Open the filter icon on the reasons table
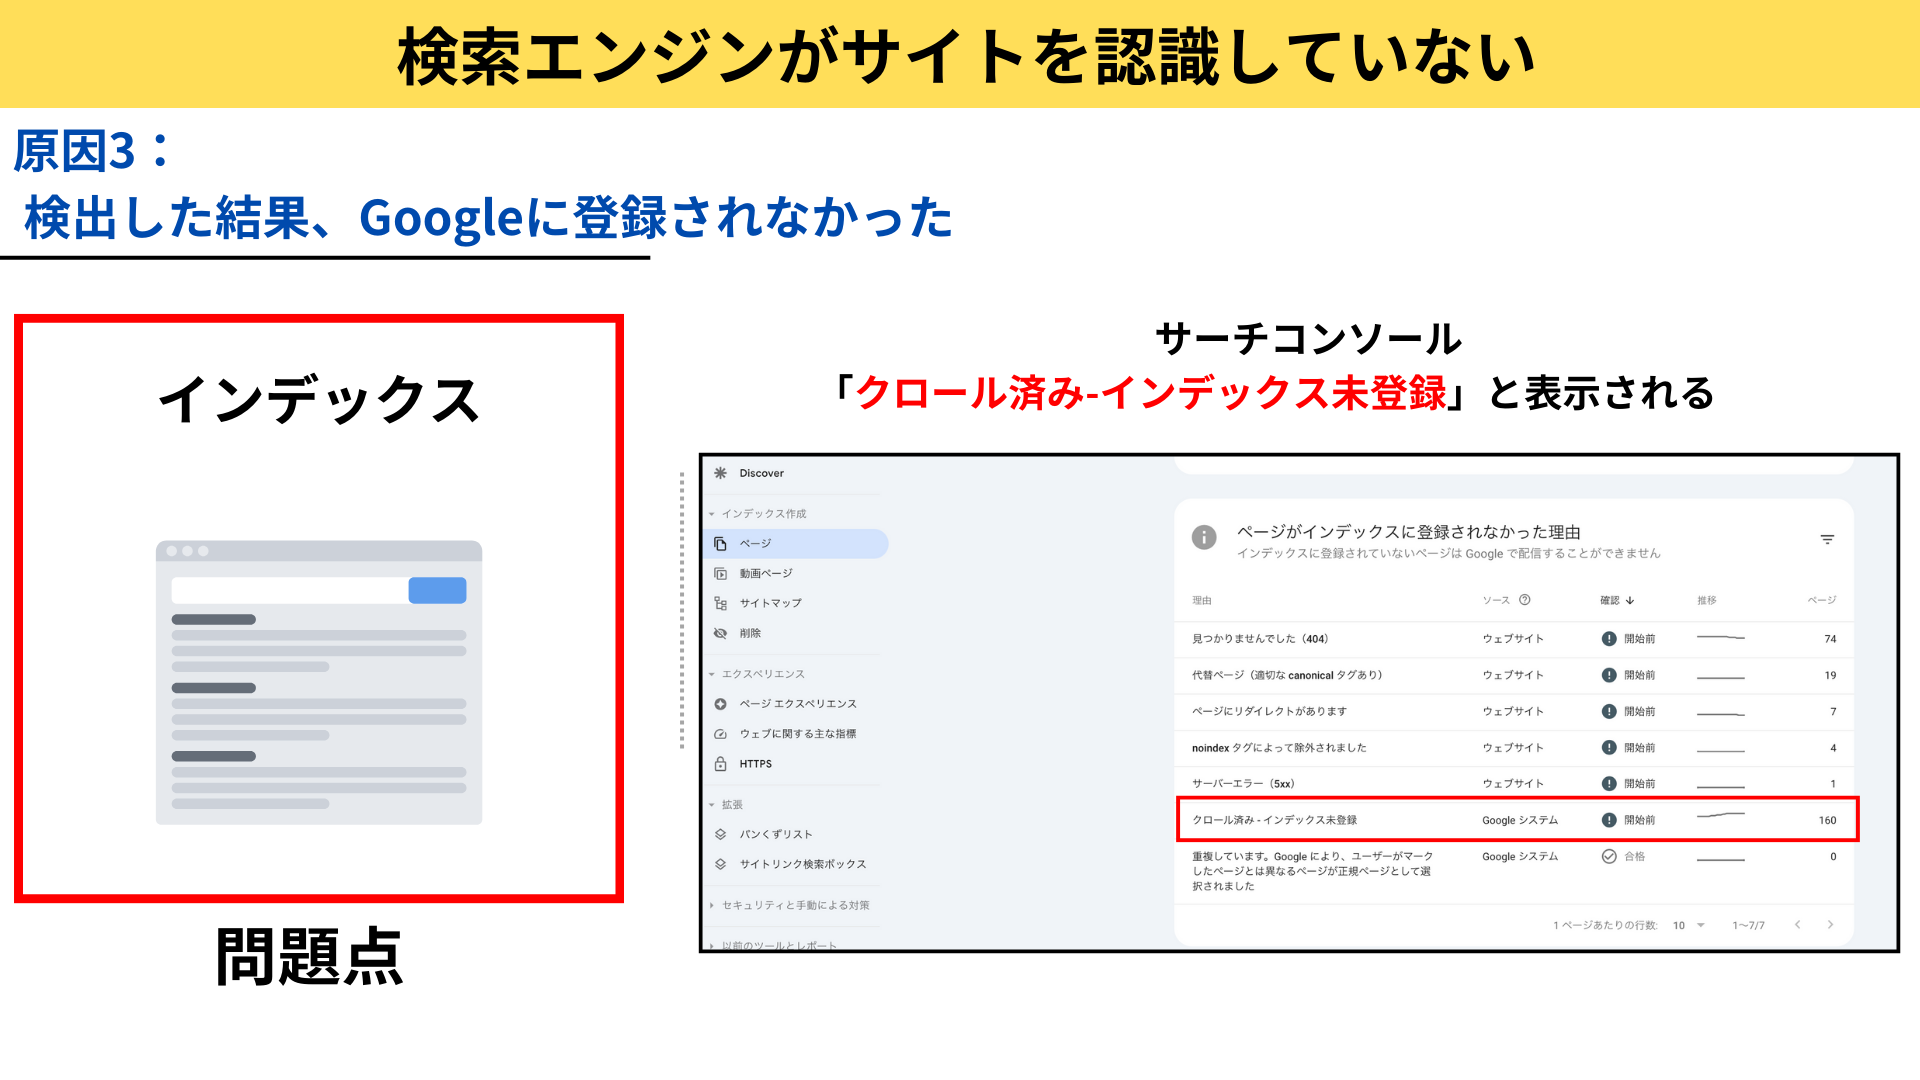Image resolution: width=1920 pixels, height=1080 pixels. click(x=1827, y=539)
